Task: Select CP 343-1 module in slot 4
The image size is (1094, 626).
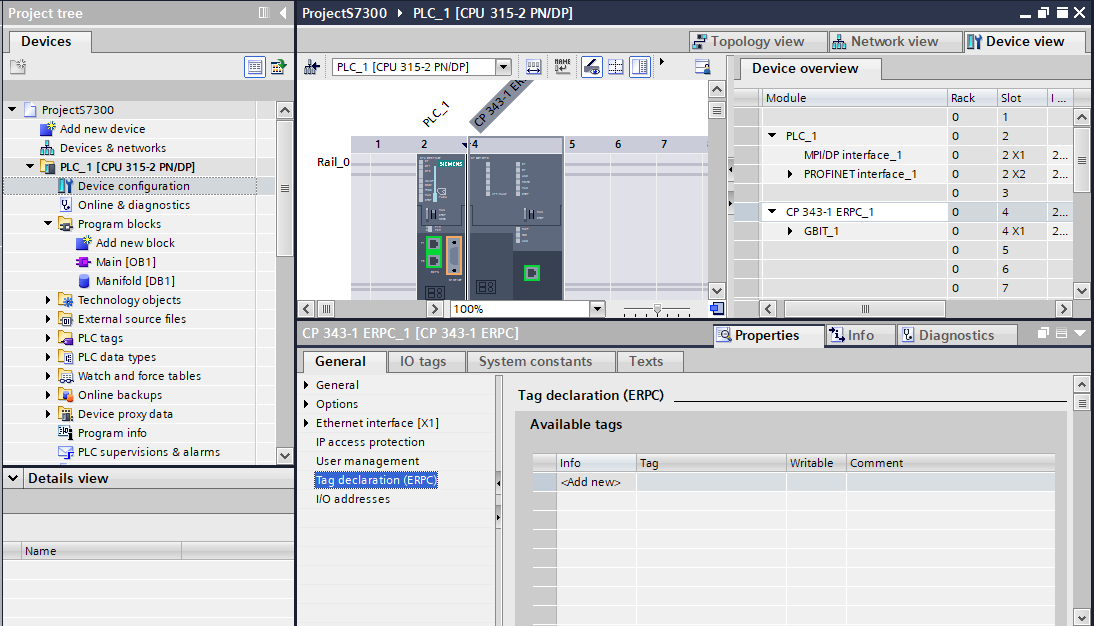Action: pos(516,227)
